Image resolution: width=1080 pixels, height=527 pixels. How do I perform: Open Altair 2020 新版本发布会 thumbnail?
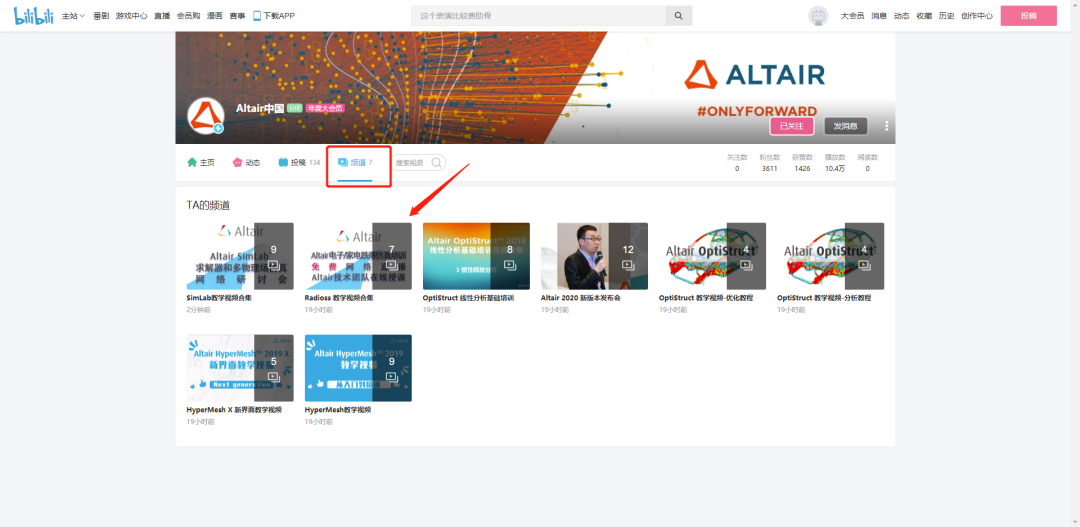coord(594,256)
